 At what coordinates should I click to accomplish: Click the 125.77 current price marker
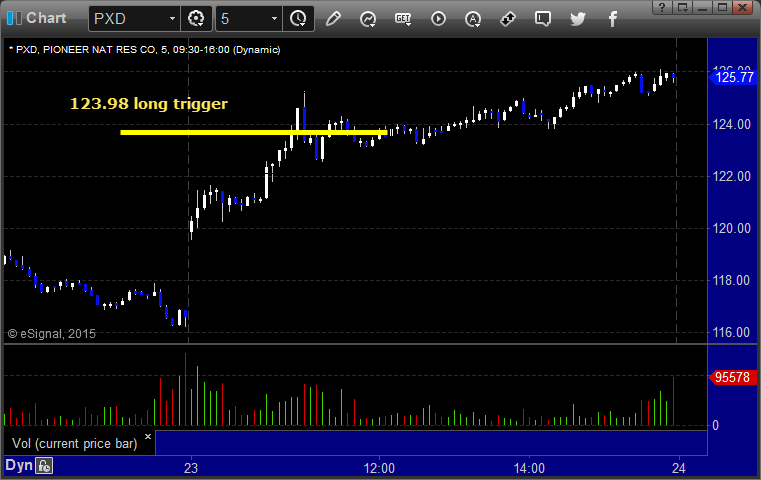coord(733,77)
